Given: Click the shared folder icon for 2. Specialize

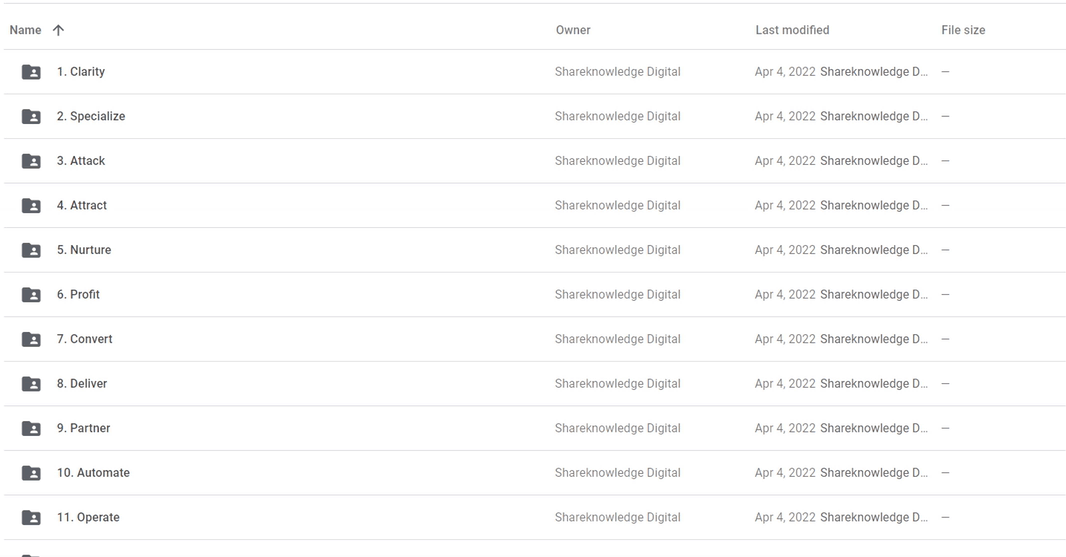Looking at the screenshot, I should point(31,117).
